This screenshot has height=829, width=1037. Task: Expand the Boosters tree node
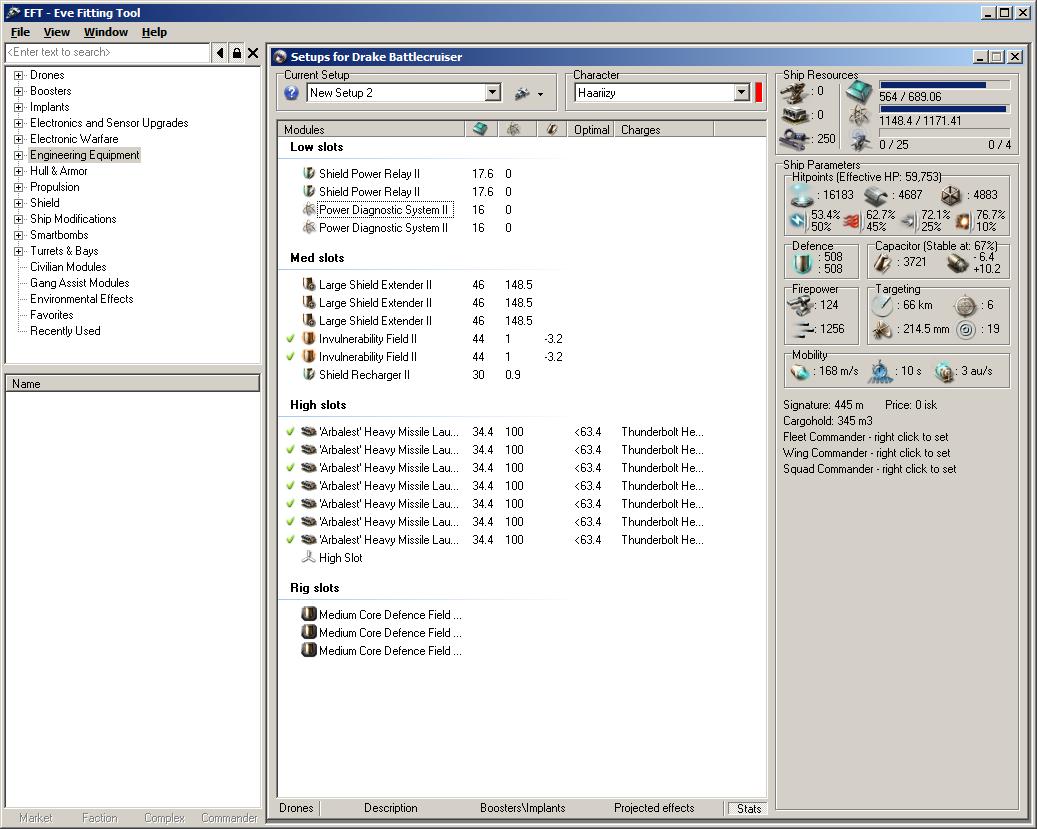coord(19,91)
